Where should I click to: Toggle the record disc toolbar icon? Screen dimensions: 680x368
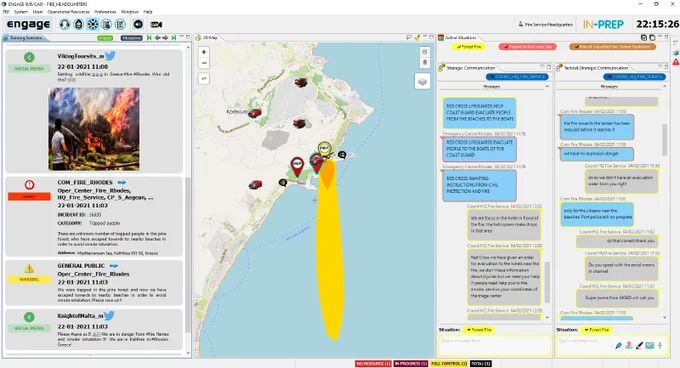(138, 24)
